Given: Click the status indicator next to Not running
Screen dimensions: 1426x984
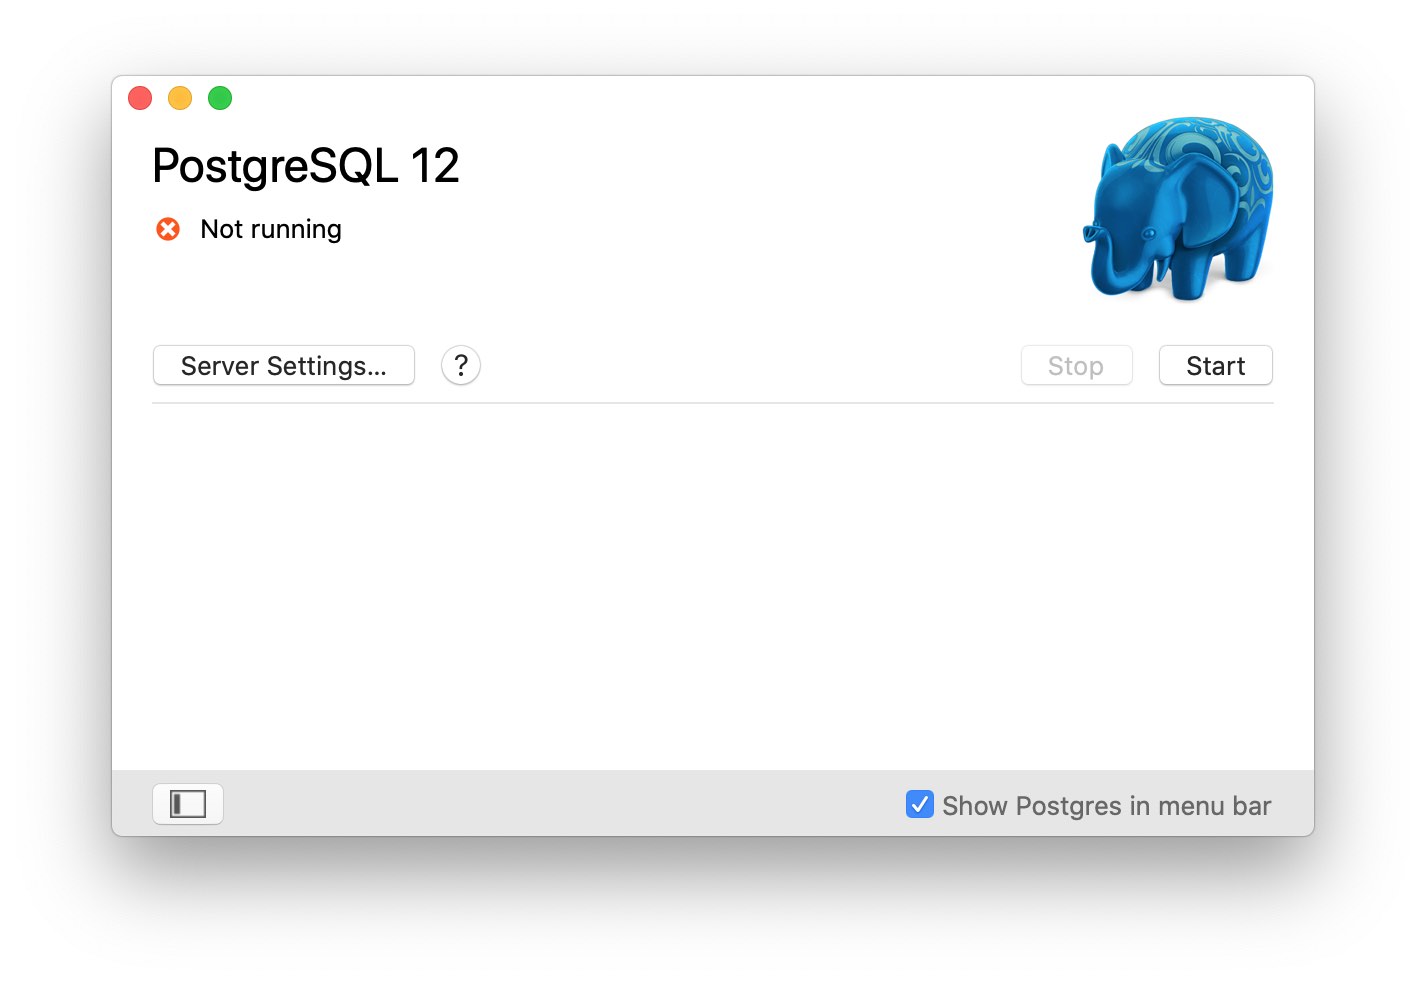Looking at the screenshot, I should coord(168,229).
